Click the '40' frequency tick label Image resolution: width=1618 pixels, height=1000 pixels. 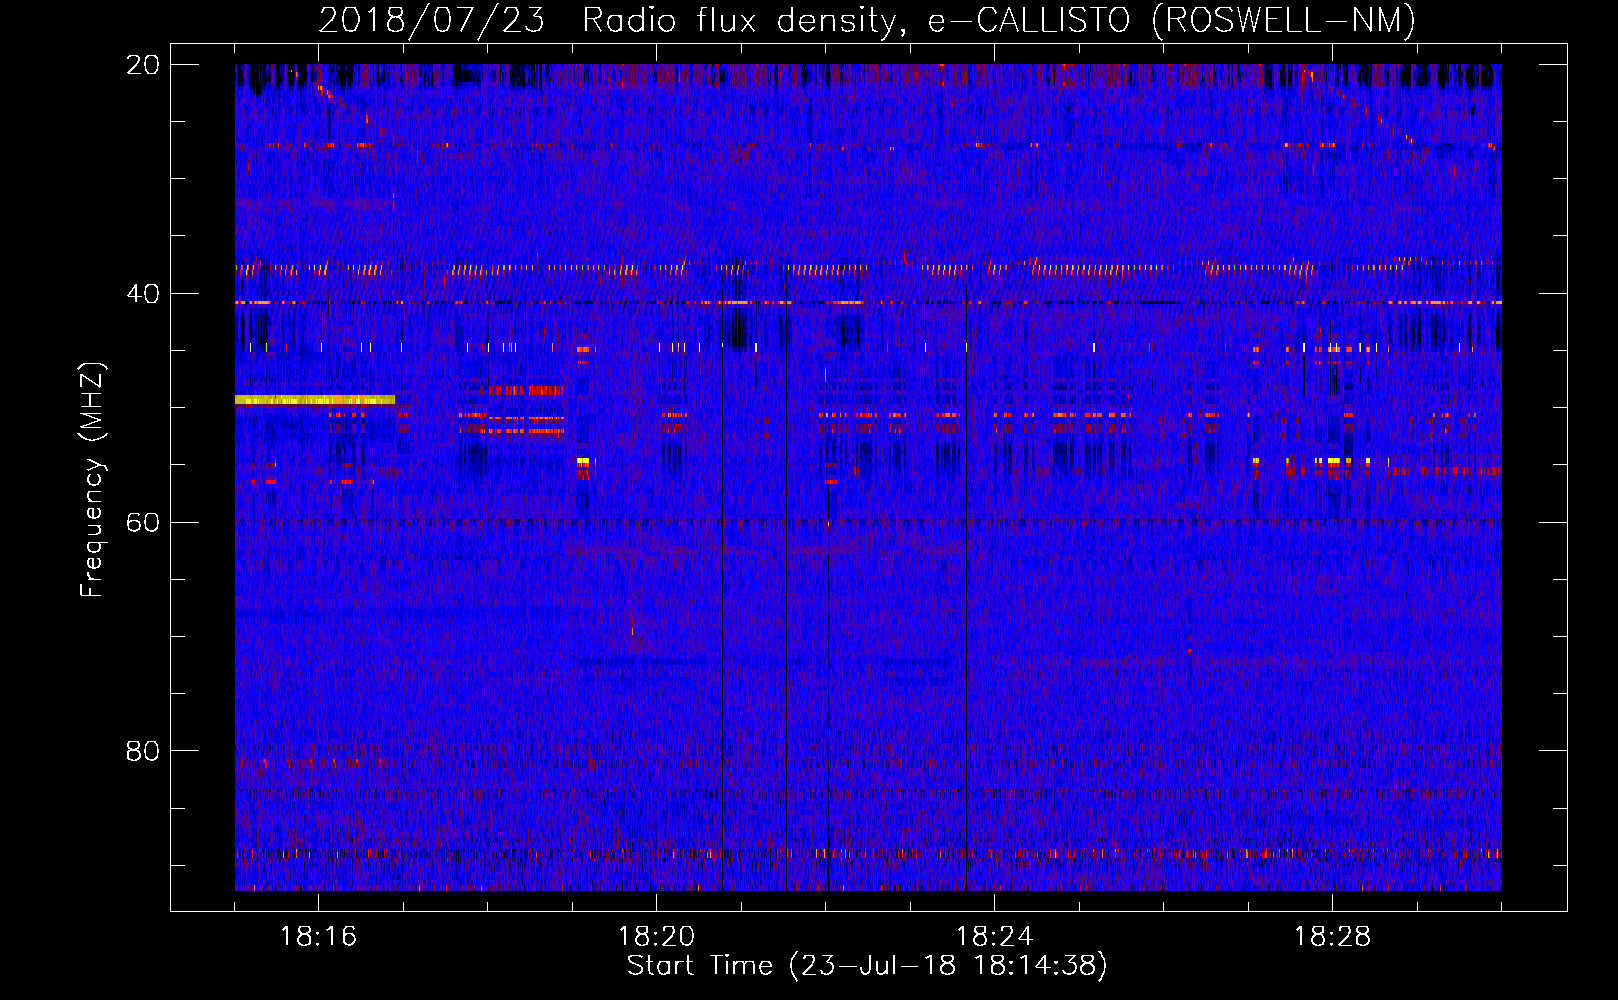point(143,294)
